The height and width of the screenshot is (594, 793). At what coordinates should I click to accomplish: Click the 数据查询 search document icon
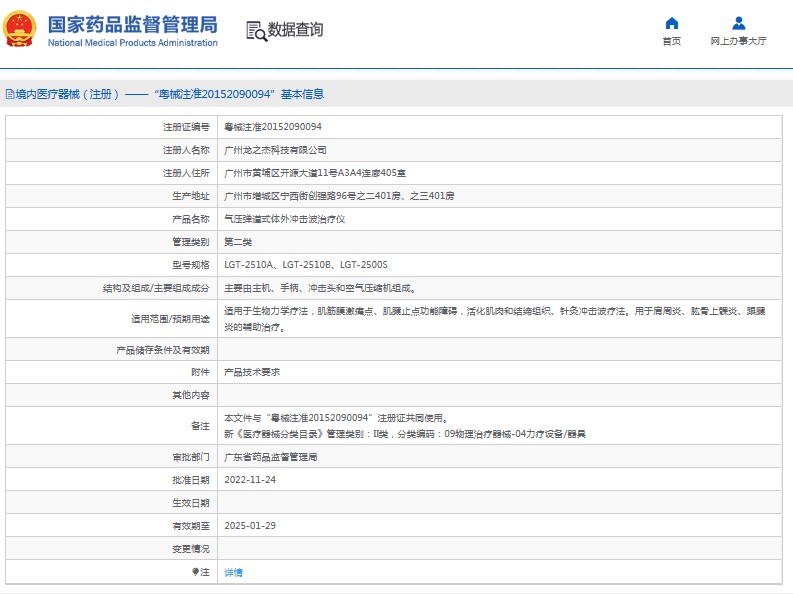click(x=256, y=31)
